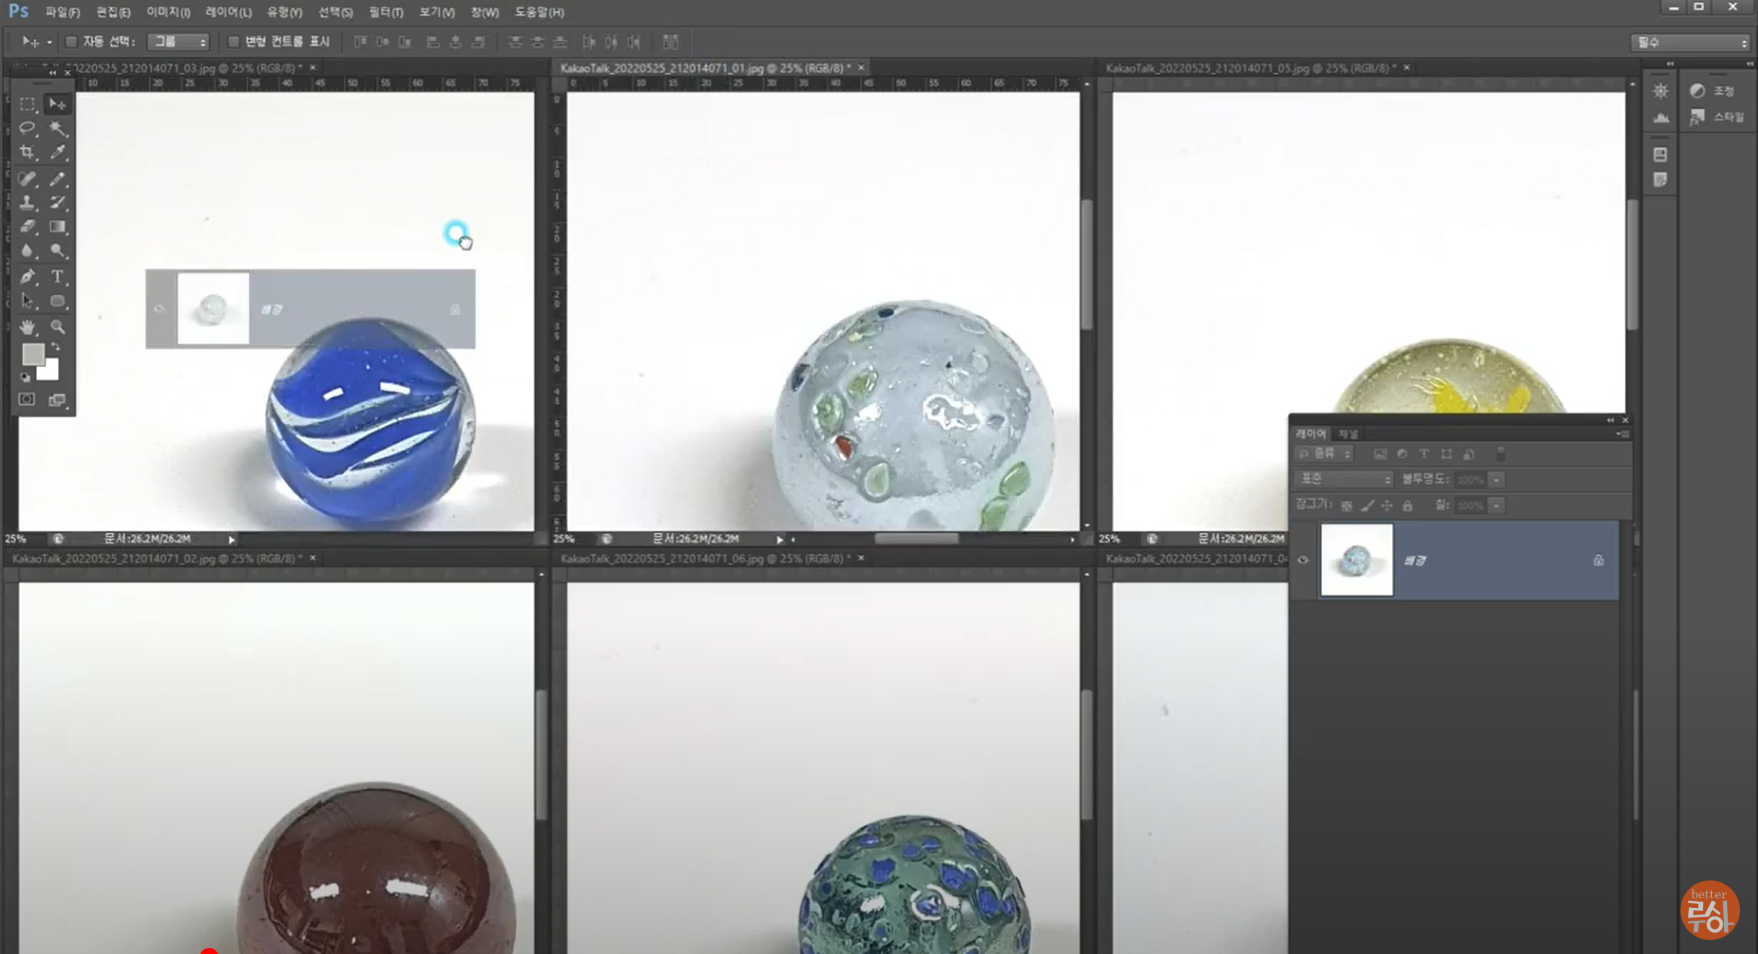The height and width of the screenshot is (954, 1758).
Task: Select the Gradient tool
Action: tap(58, 227)
